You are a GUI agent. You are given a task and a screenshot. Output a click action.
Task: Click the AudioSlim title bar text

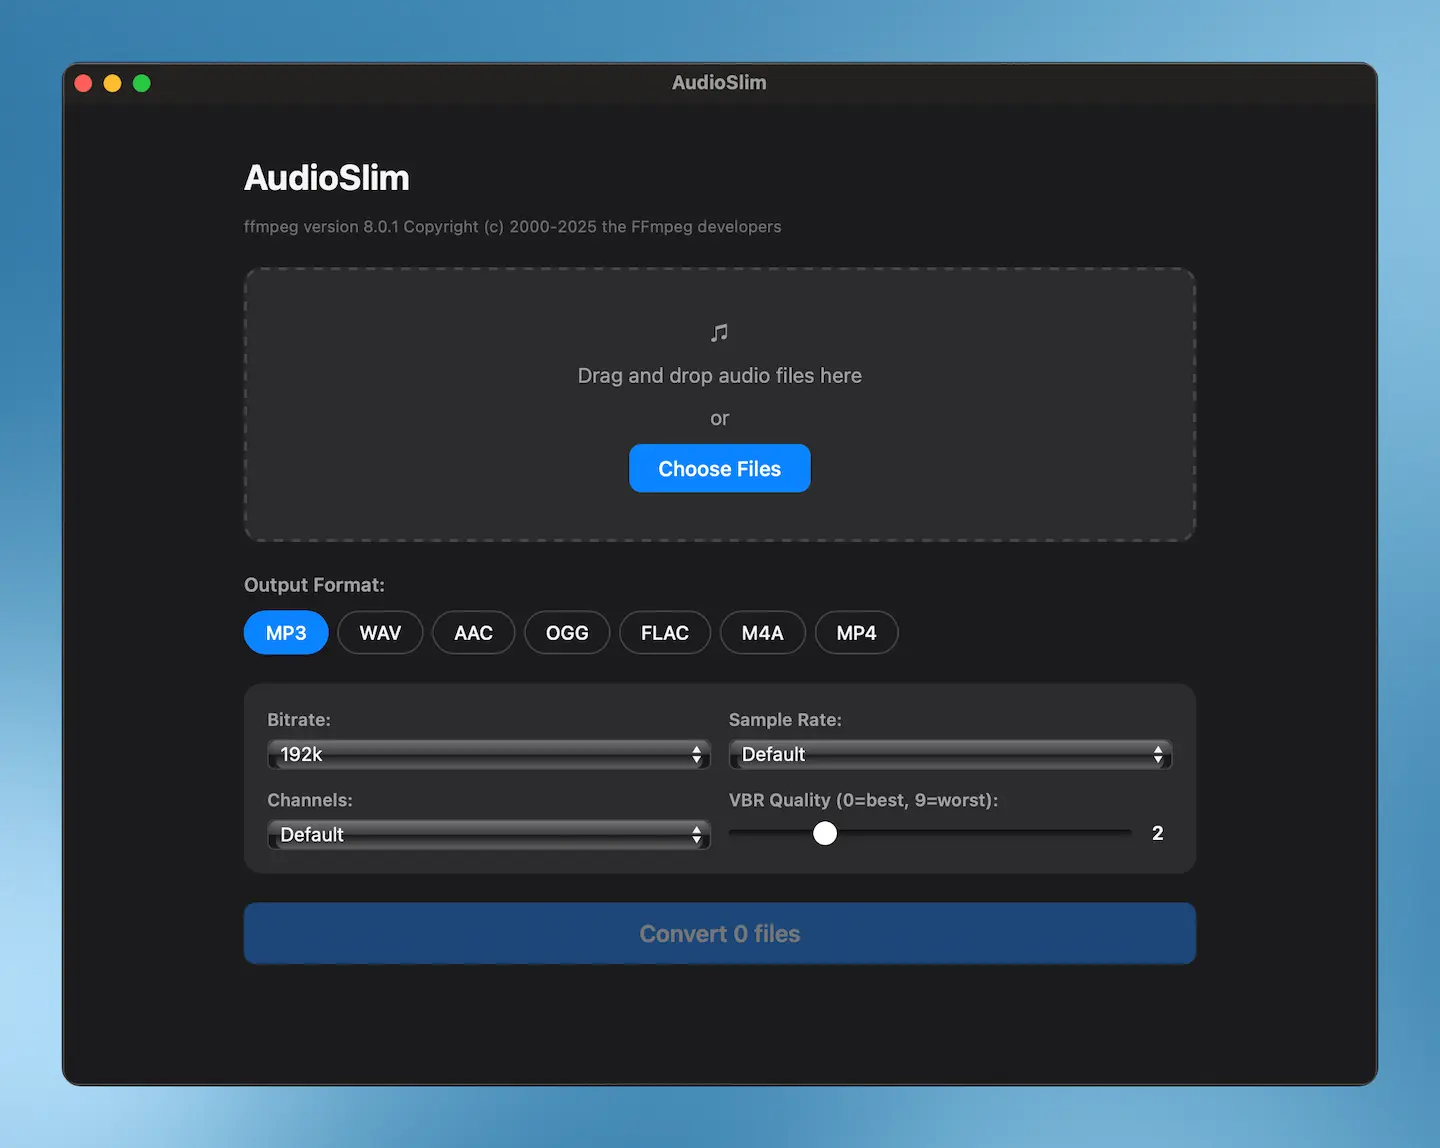719,83
